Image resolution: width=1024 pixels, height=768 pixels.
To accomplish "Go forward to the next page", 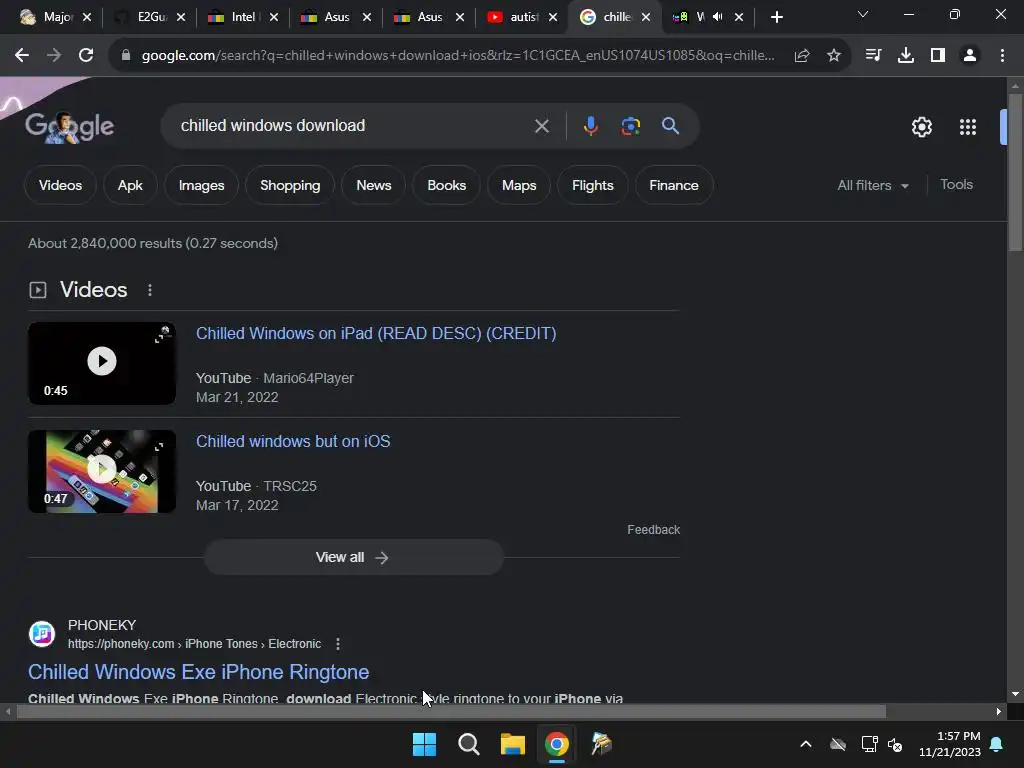I will [x=54, y=56].
